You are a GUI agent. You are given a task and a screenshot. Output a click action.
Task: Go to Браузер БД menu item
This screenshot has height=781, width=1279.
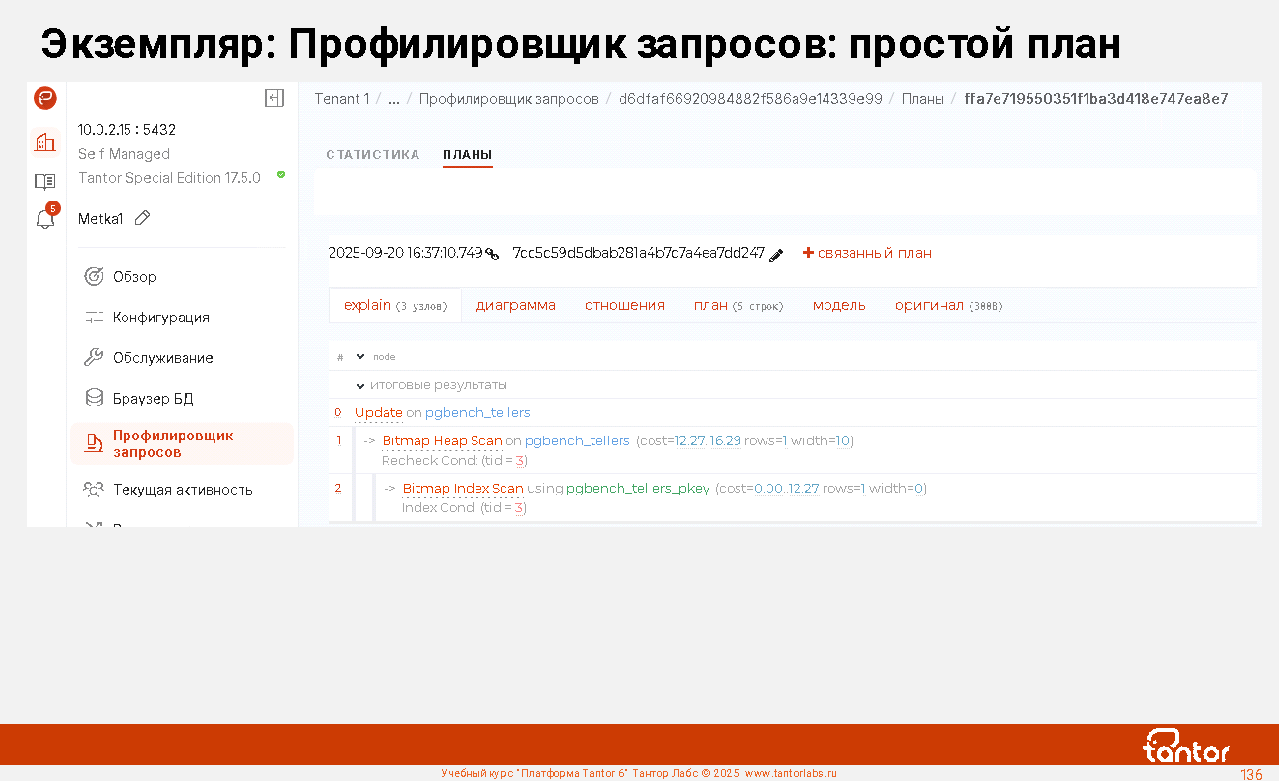click(152, 399)
